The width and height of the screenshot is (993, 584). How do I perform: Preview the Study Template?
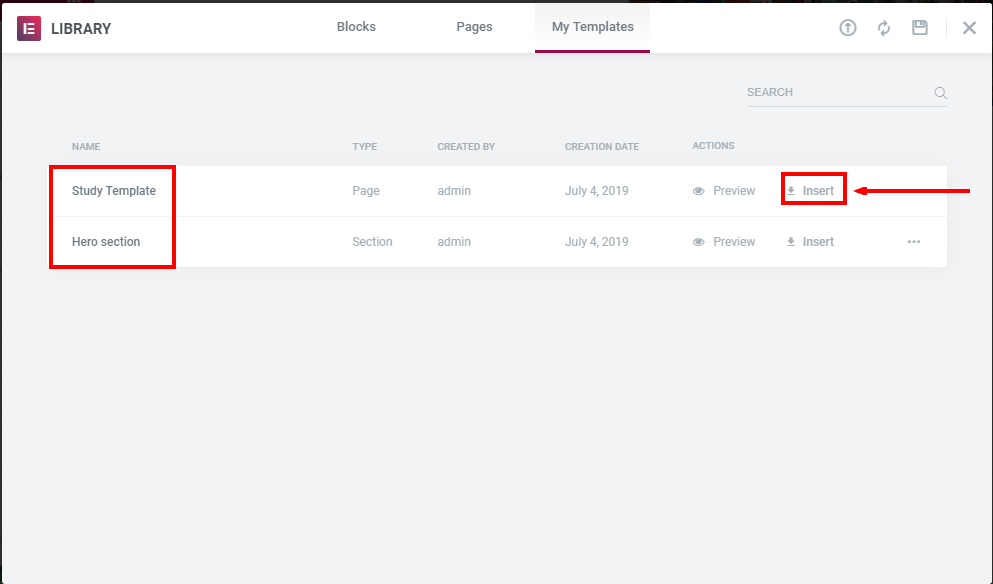pyautogui.click(x=724, y=191)
